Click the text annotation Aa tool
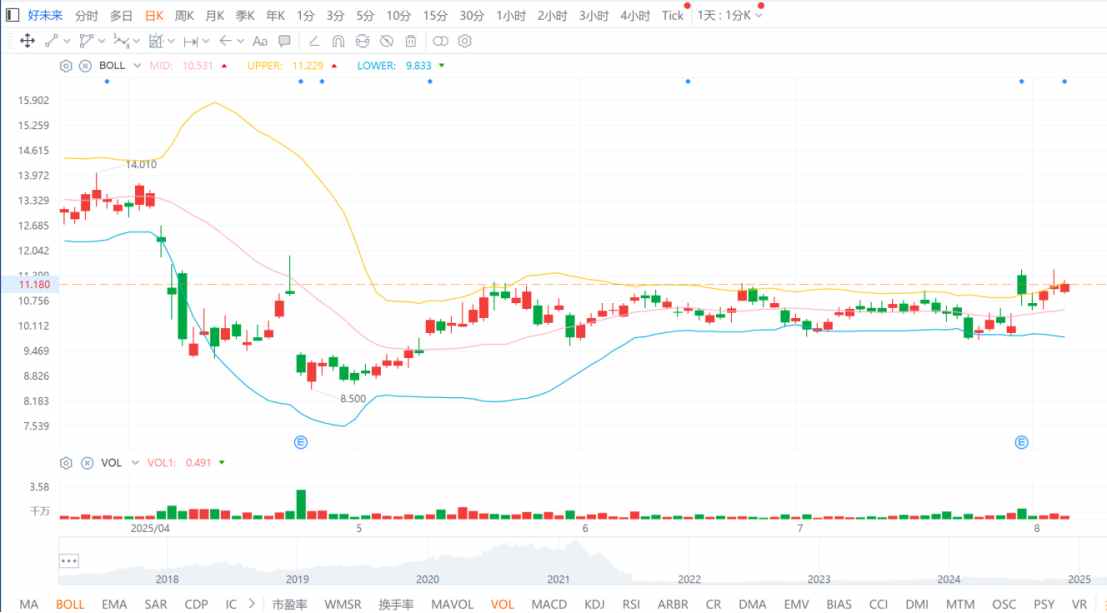This screenshot has width=1107, height=613. click(x=260, y=41)
